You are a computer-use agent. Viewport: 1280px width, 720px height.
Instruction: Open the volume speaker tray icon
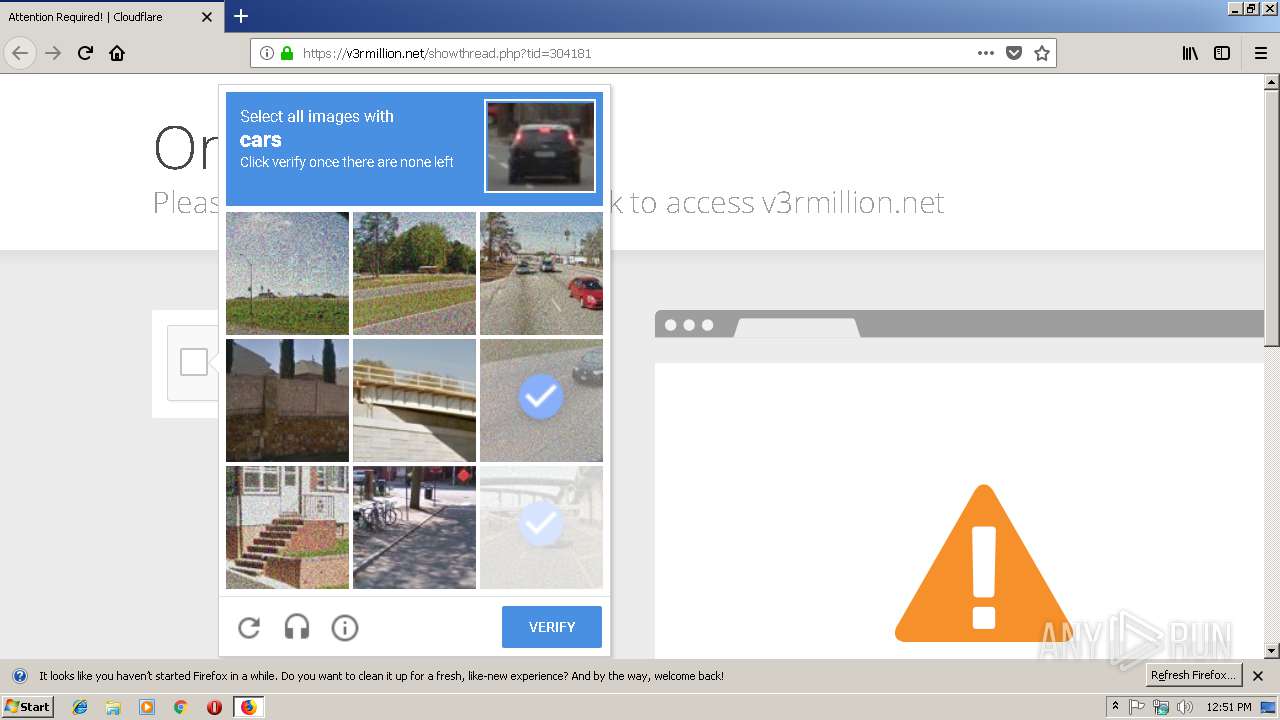point(1185,707)
